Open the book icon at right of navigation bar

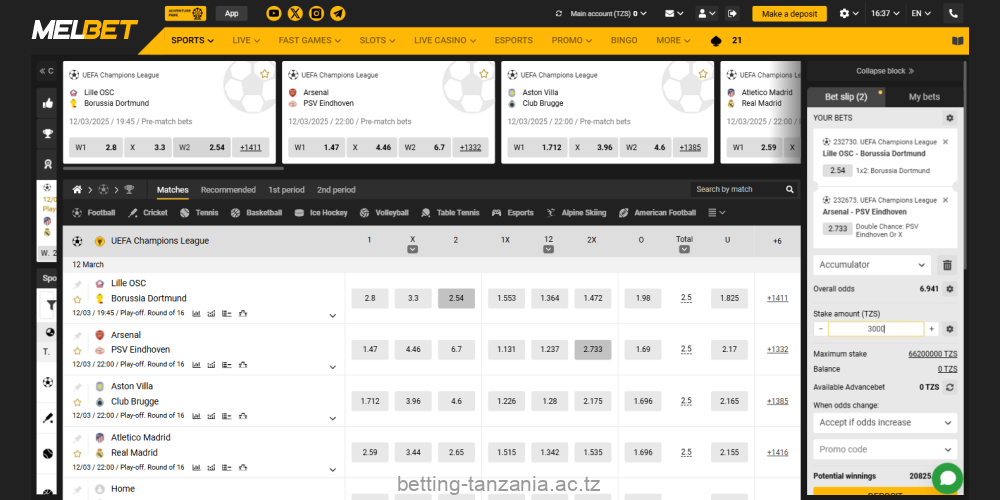pyautogui.click(x=957, y=41)
